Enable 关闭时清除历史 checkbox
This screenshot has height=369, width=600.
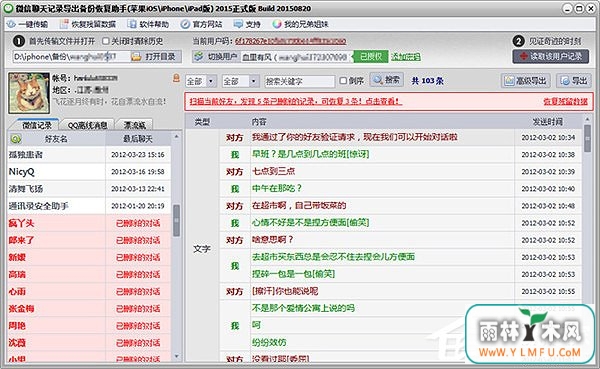coord(106,41)
